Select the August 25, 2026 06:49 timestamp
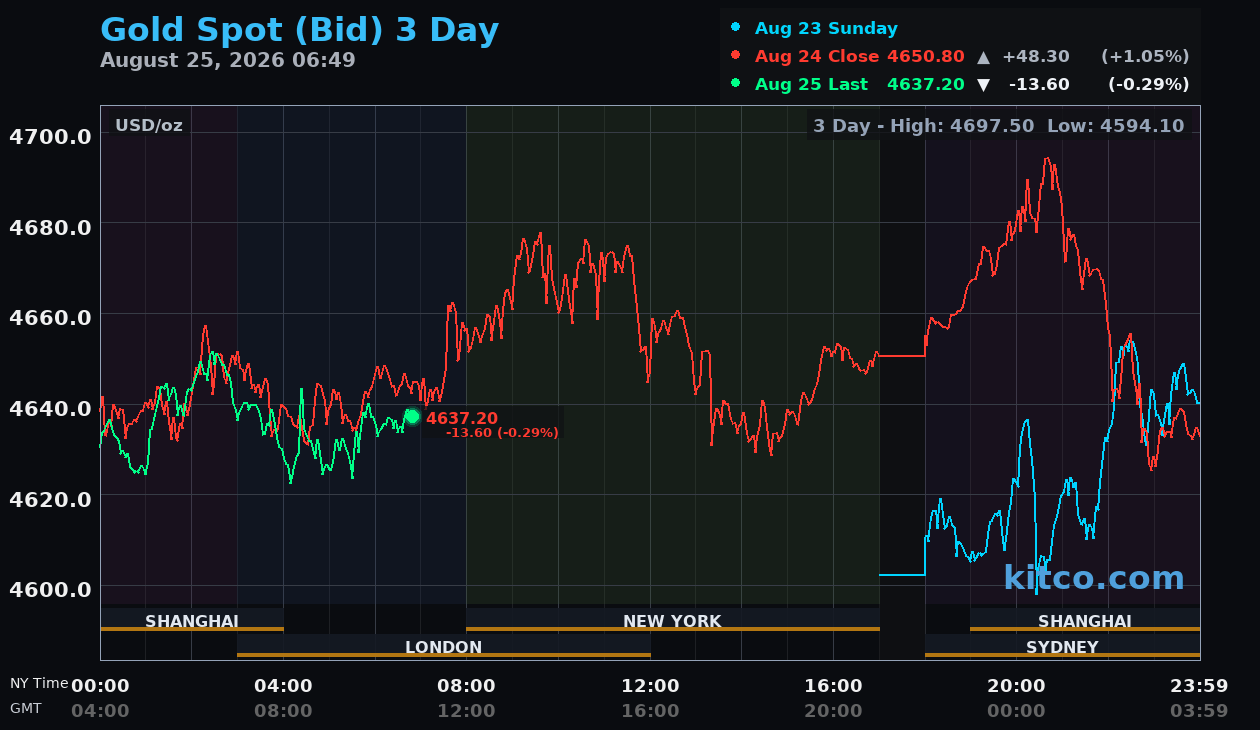Viewport: 1260px width, 730px height. pyautogui.click(x=228, y=60)
